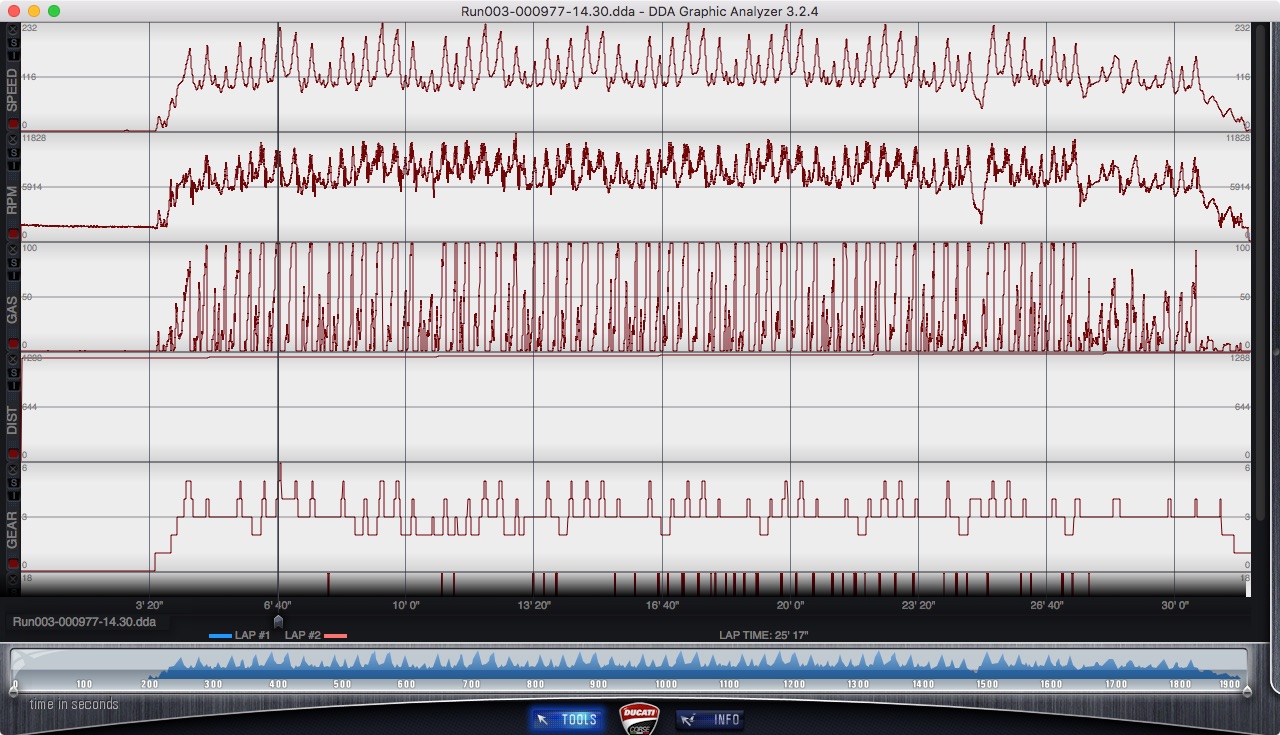Screen dimensions: 1280x735
Task: Open the TOOLS panel
Action: [567, 719]
